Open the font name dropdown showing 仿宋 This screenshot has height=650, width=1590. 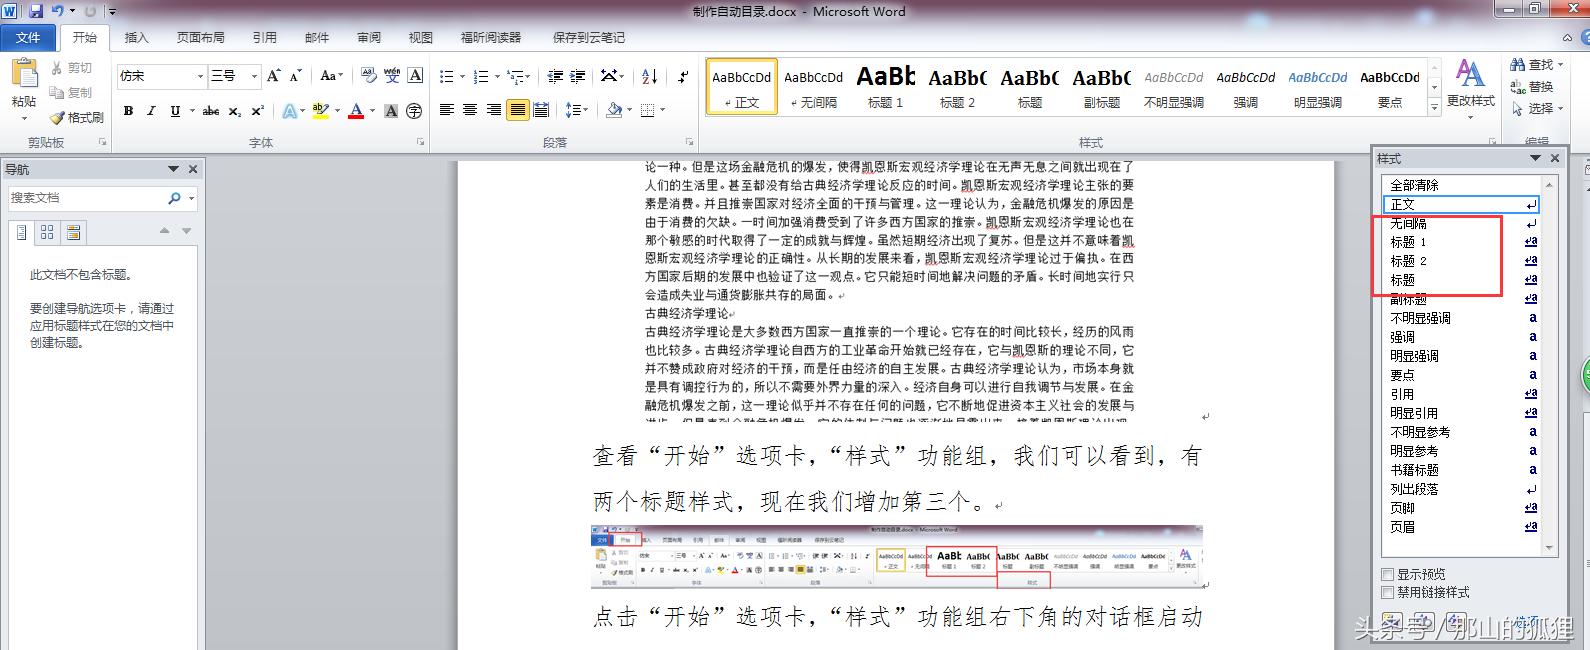tap(201, 76)
